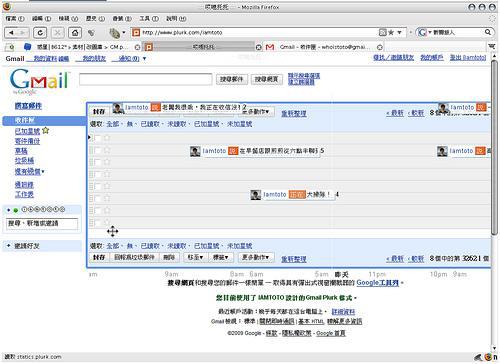Open the 通知 (0) dropdown arrow
Image resolution: width=500 pixels, height=364 pixels.
pyautogui.click(x=144, y=59)
